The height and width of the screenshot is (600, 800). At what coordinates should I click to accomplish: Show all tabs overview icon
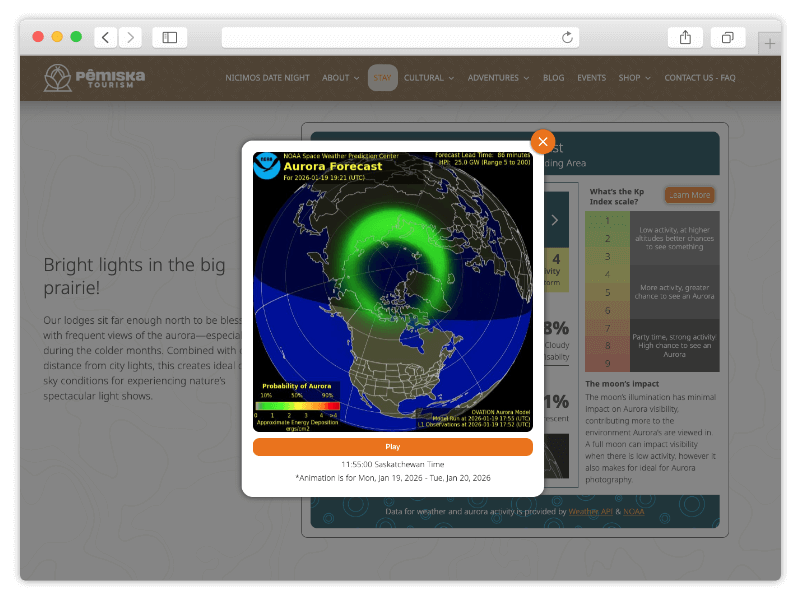[727, 38]
